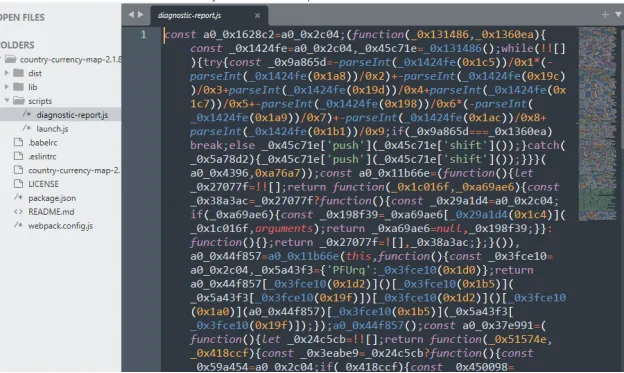This screenshot has height=373, width=624.
Task: Add a new tab with plus icon
Action: point(605,14)
